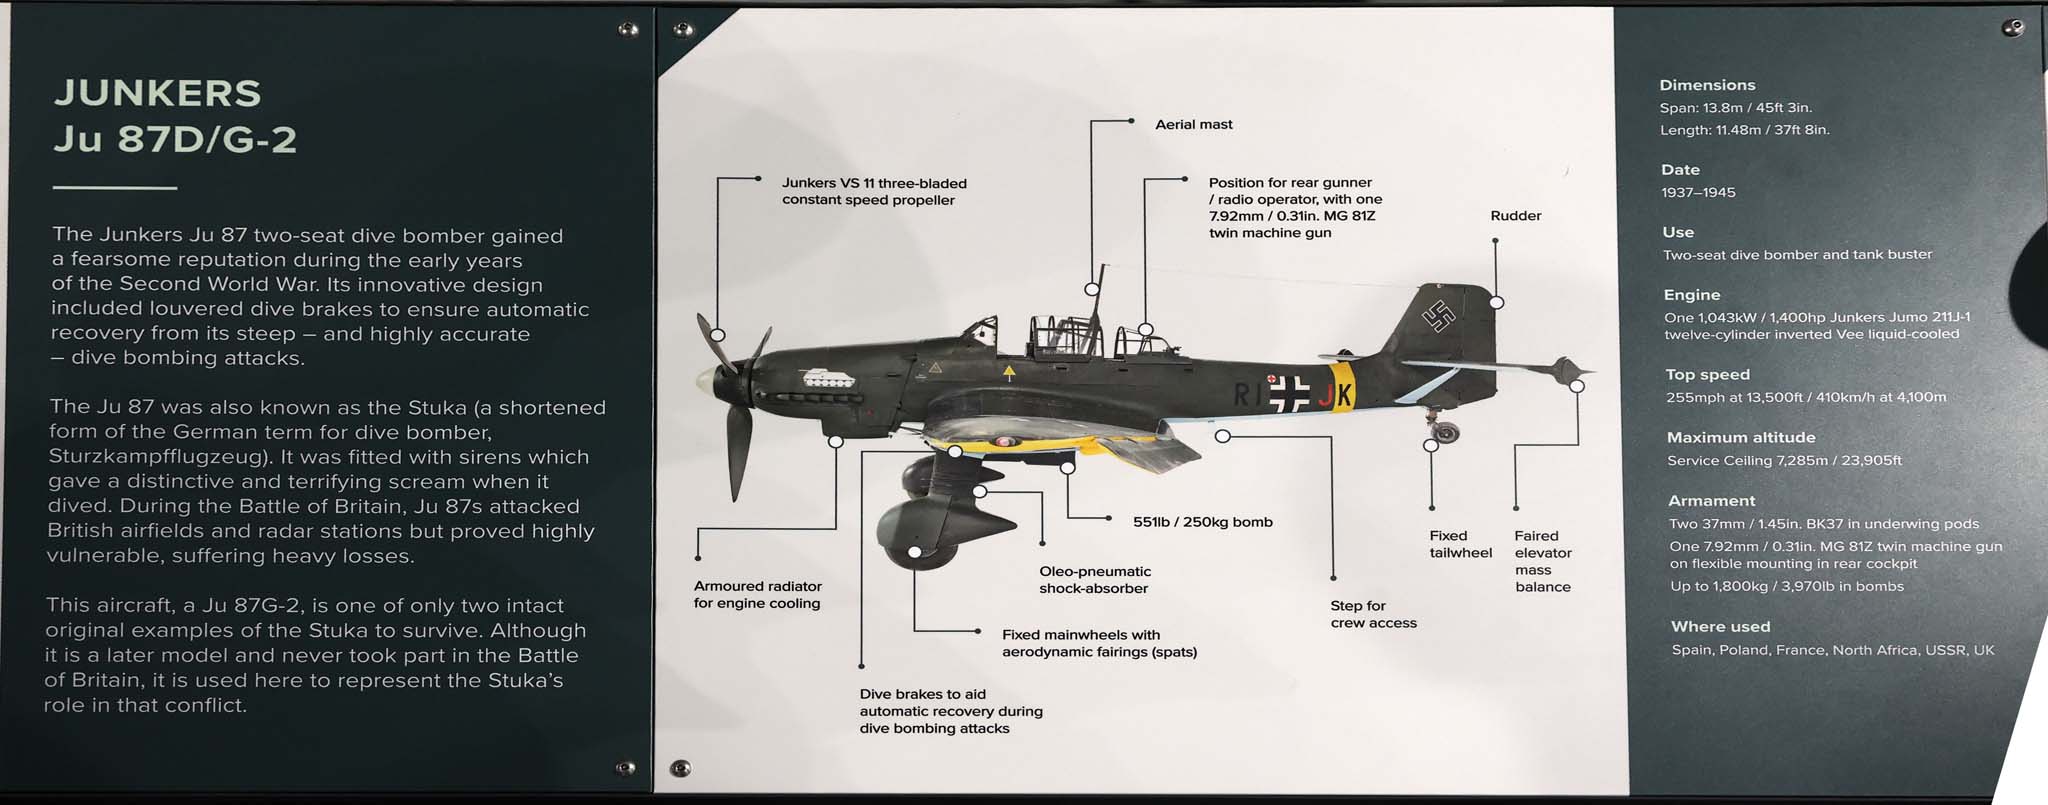Click the "Use" heading

coord(1678,232)
